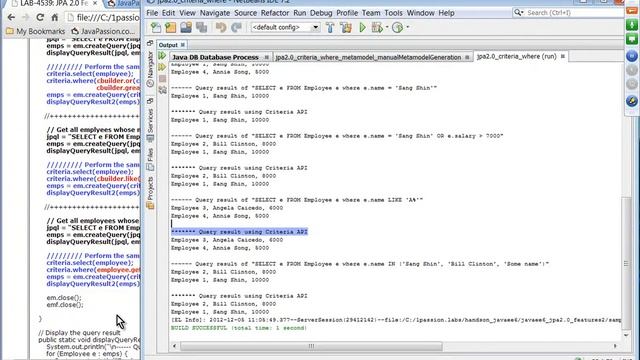This screenshot has height=360, width=640.
Task: Click the JavaPassion.co bookmark in browser
Action: tap(103, 31)
